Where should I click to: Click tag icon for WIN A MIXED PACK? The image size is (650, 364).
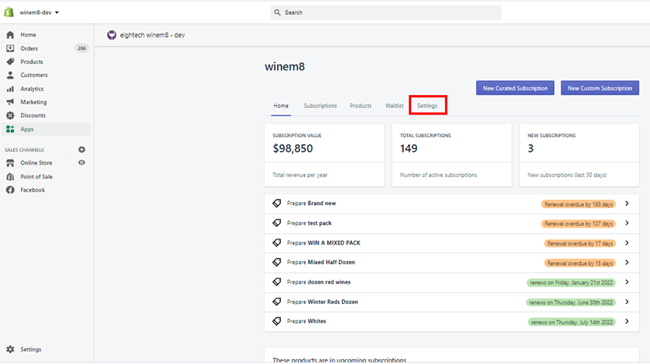click(276, 243)
